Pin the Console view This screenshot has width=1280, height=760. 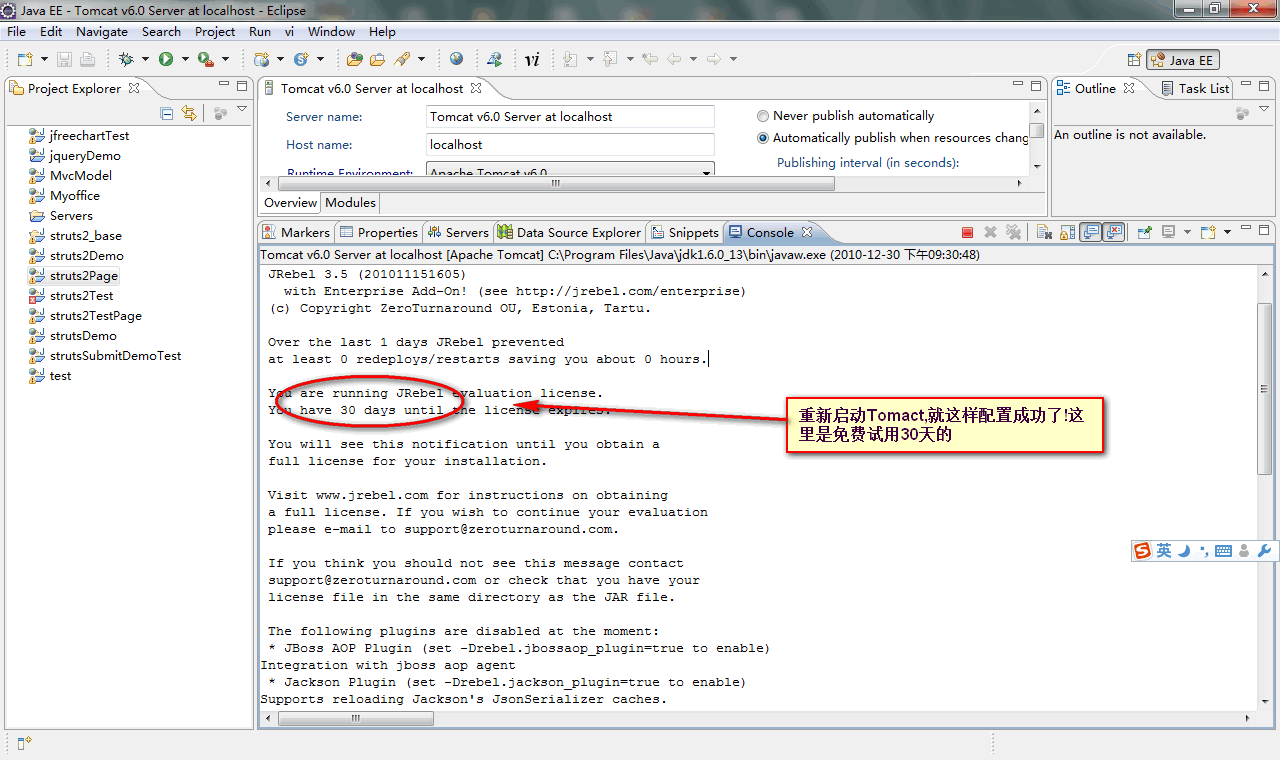point(1145,232)
